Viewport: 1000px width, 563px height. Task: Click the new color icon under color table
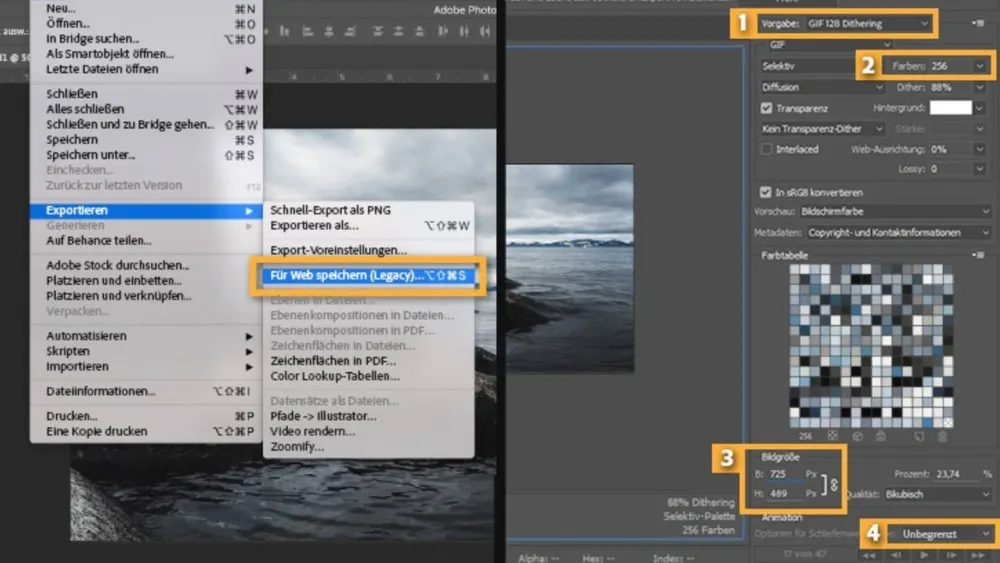tap(919, 436)
